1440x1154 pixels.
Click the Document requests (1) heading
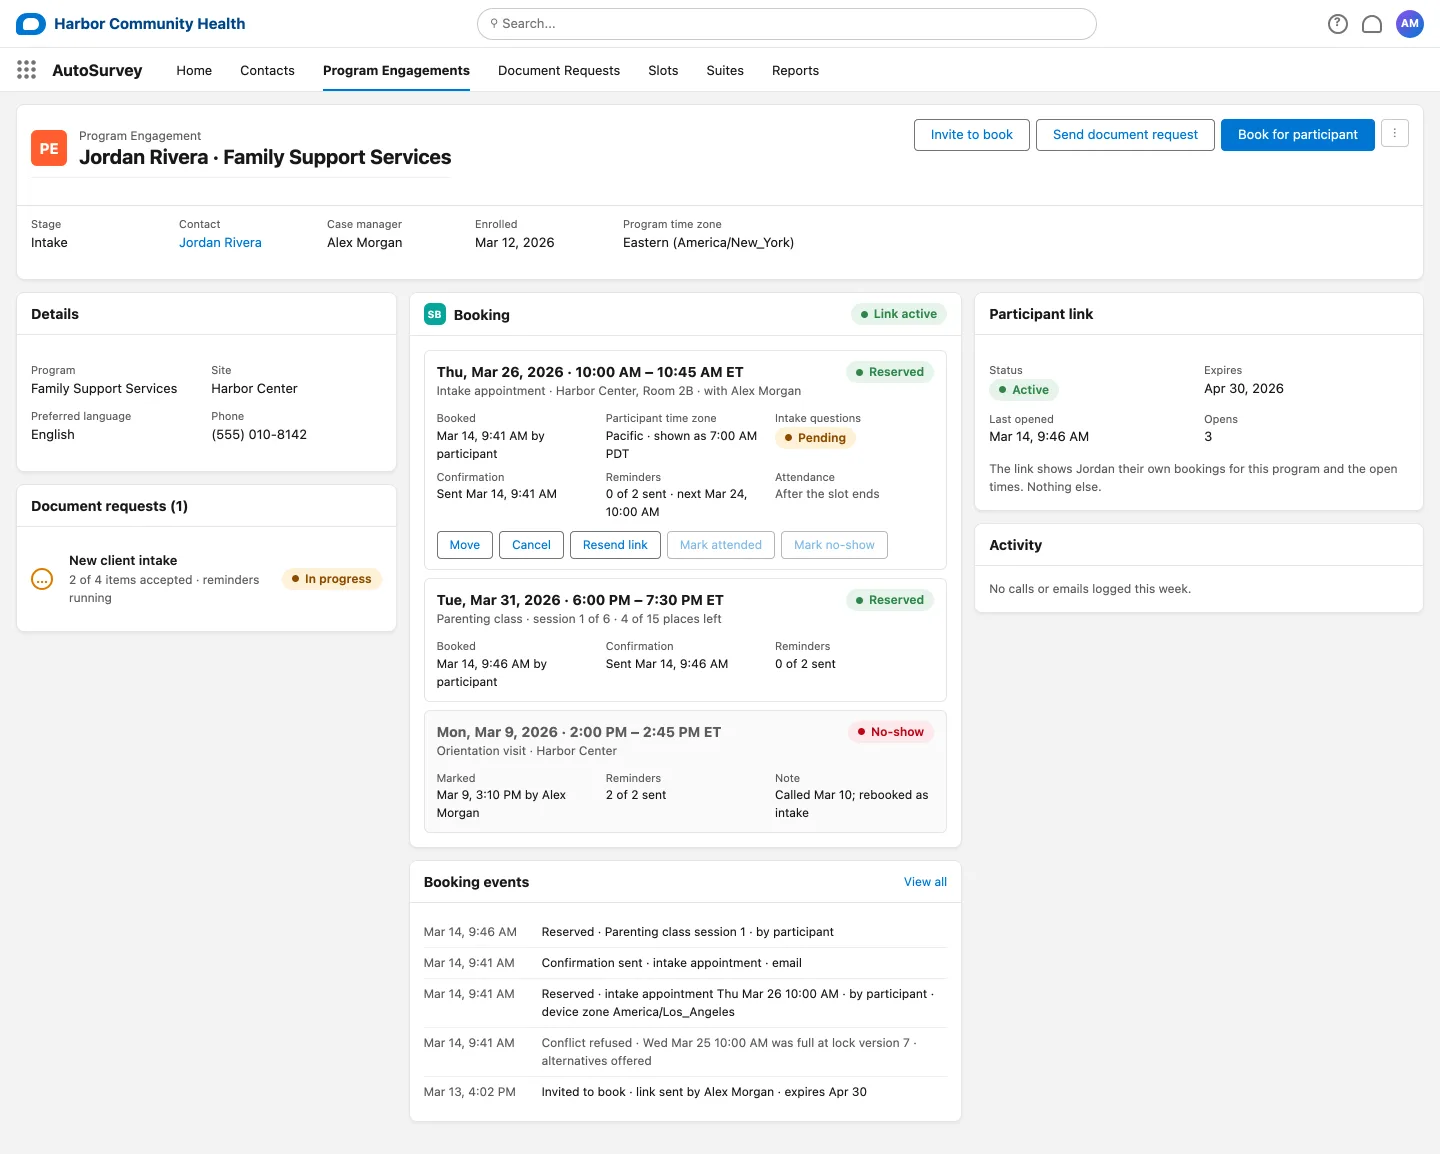click(109, 506)
